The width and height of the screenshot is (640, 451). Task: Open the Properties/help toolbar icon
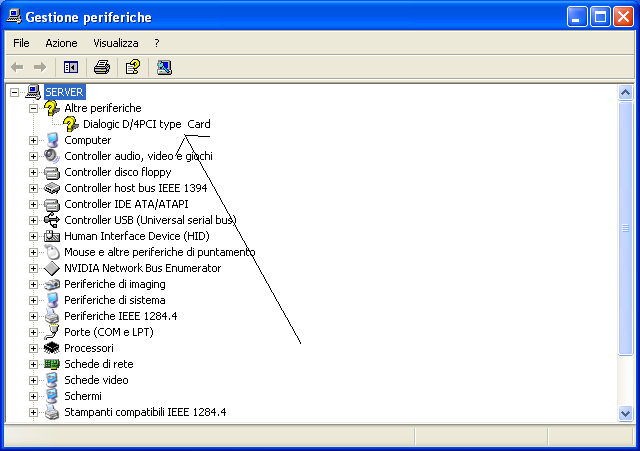point(133,67)
